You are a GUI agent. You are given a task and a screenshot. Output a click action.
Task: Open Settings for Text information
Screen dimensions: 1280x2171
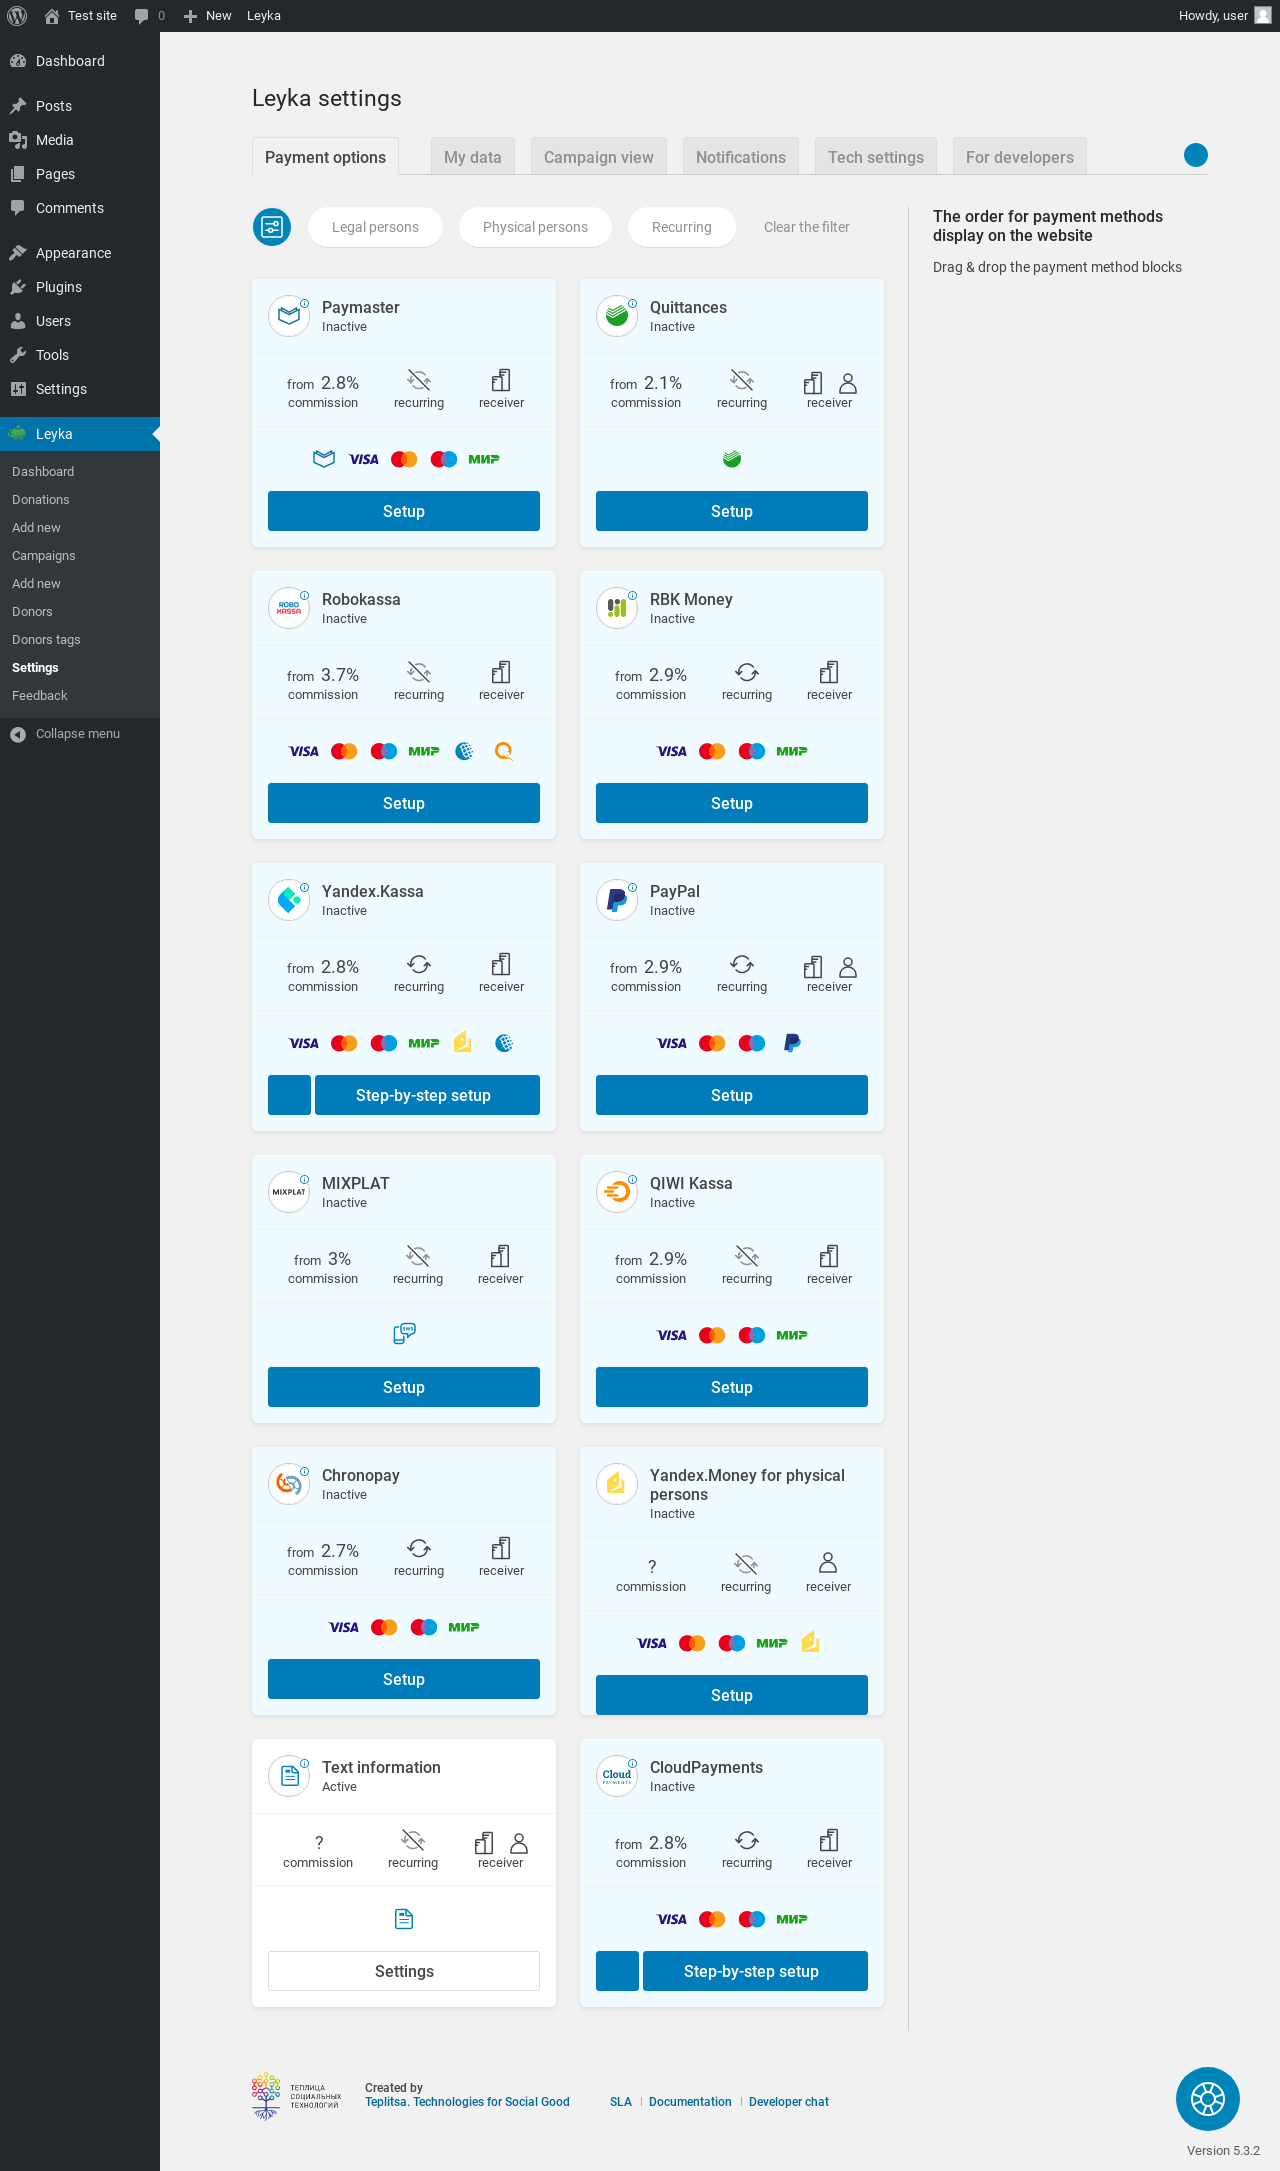tap(404, 1971)
